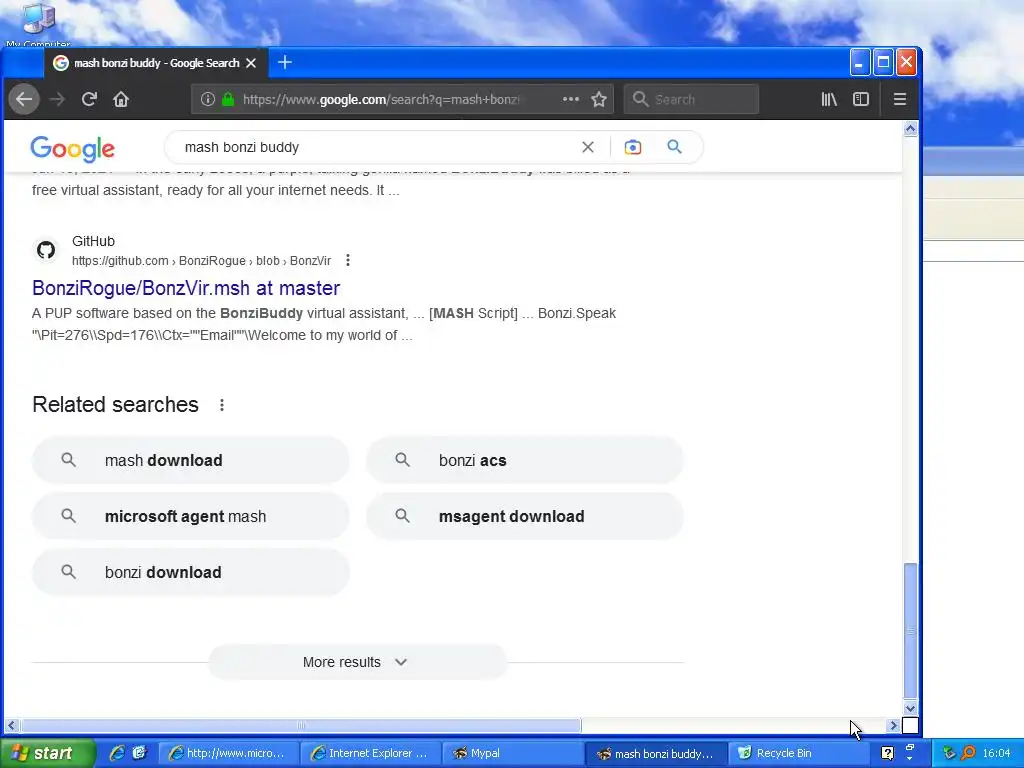Image resolution: width=1024 pixels, height=768 pixels.
Task: Switch to http://www.micro... taskbar window
Action: (x=228, y=753)
